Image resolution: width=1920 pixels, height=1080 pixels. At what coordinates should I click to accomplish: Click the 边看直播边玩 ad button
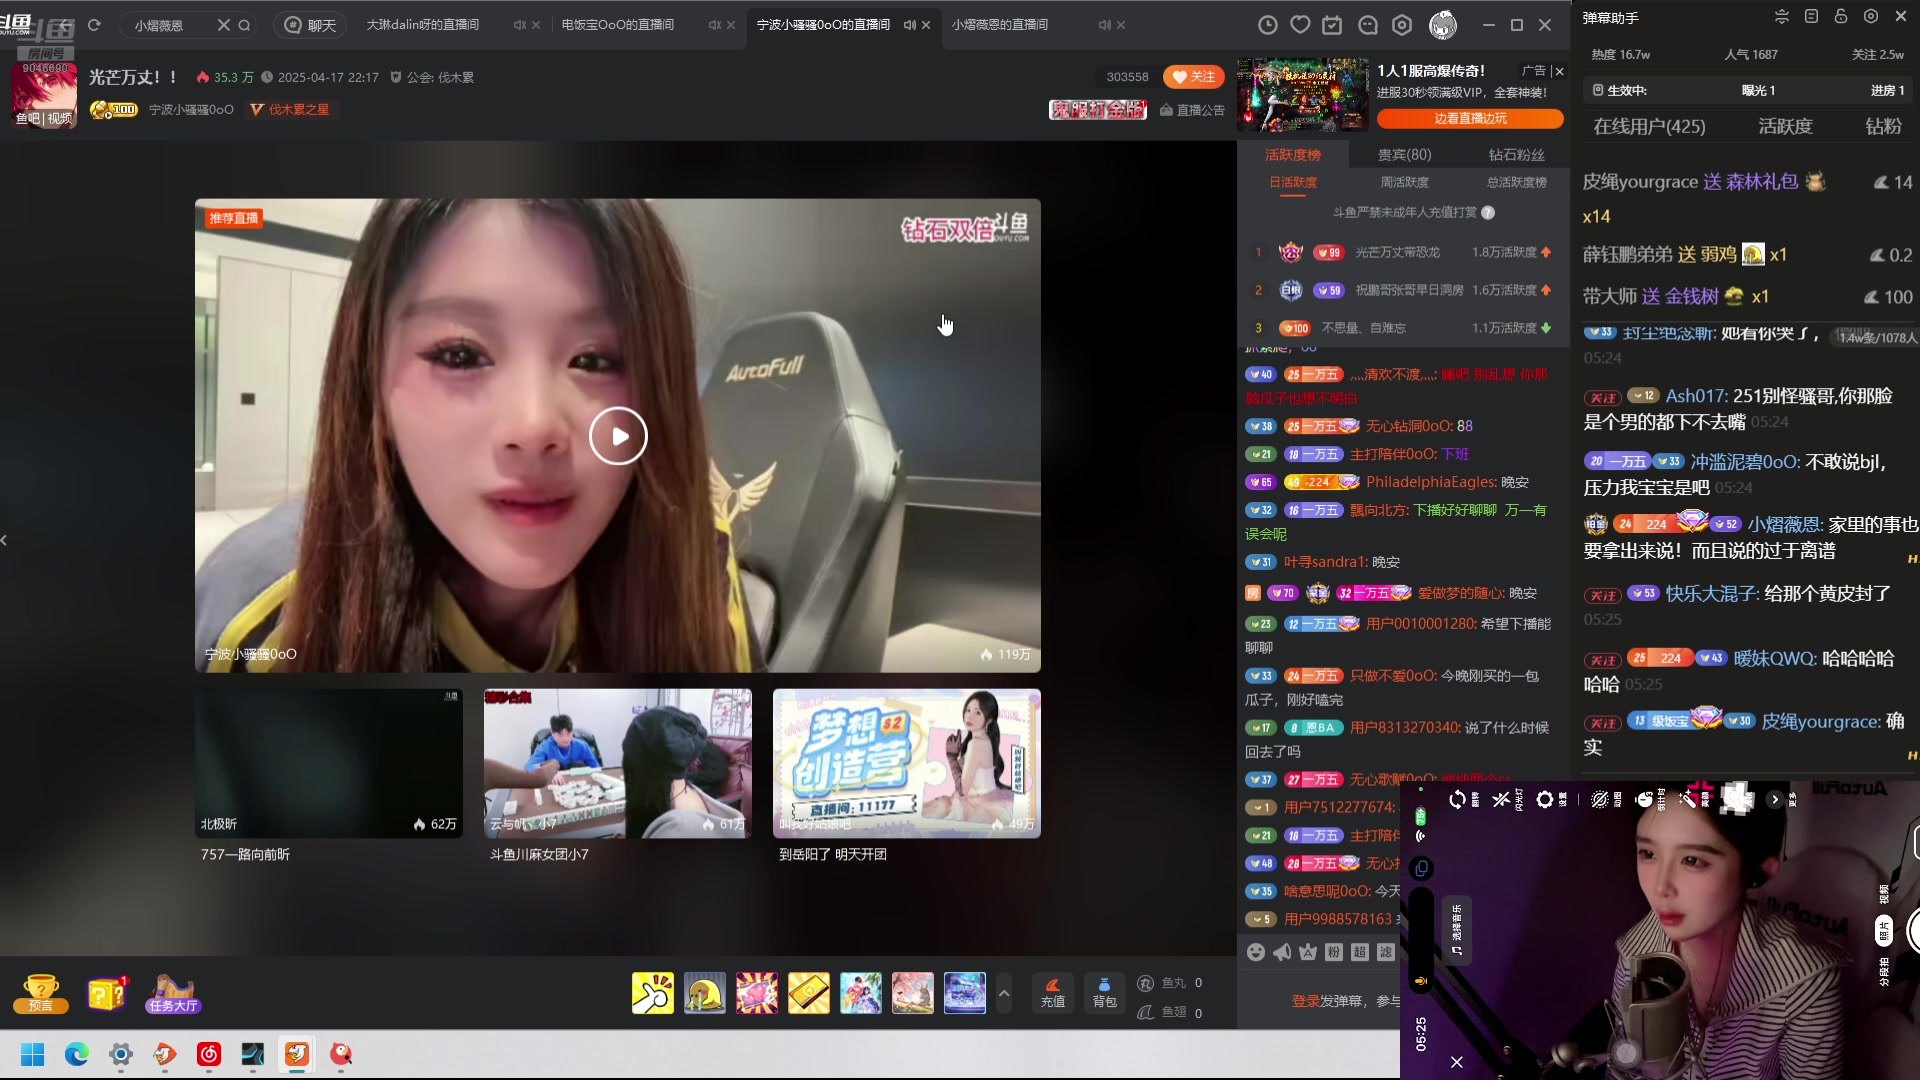(x=1470, y=118)
